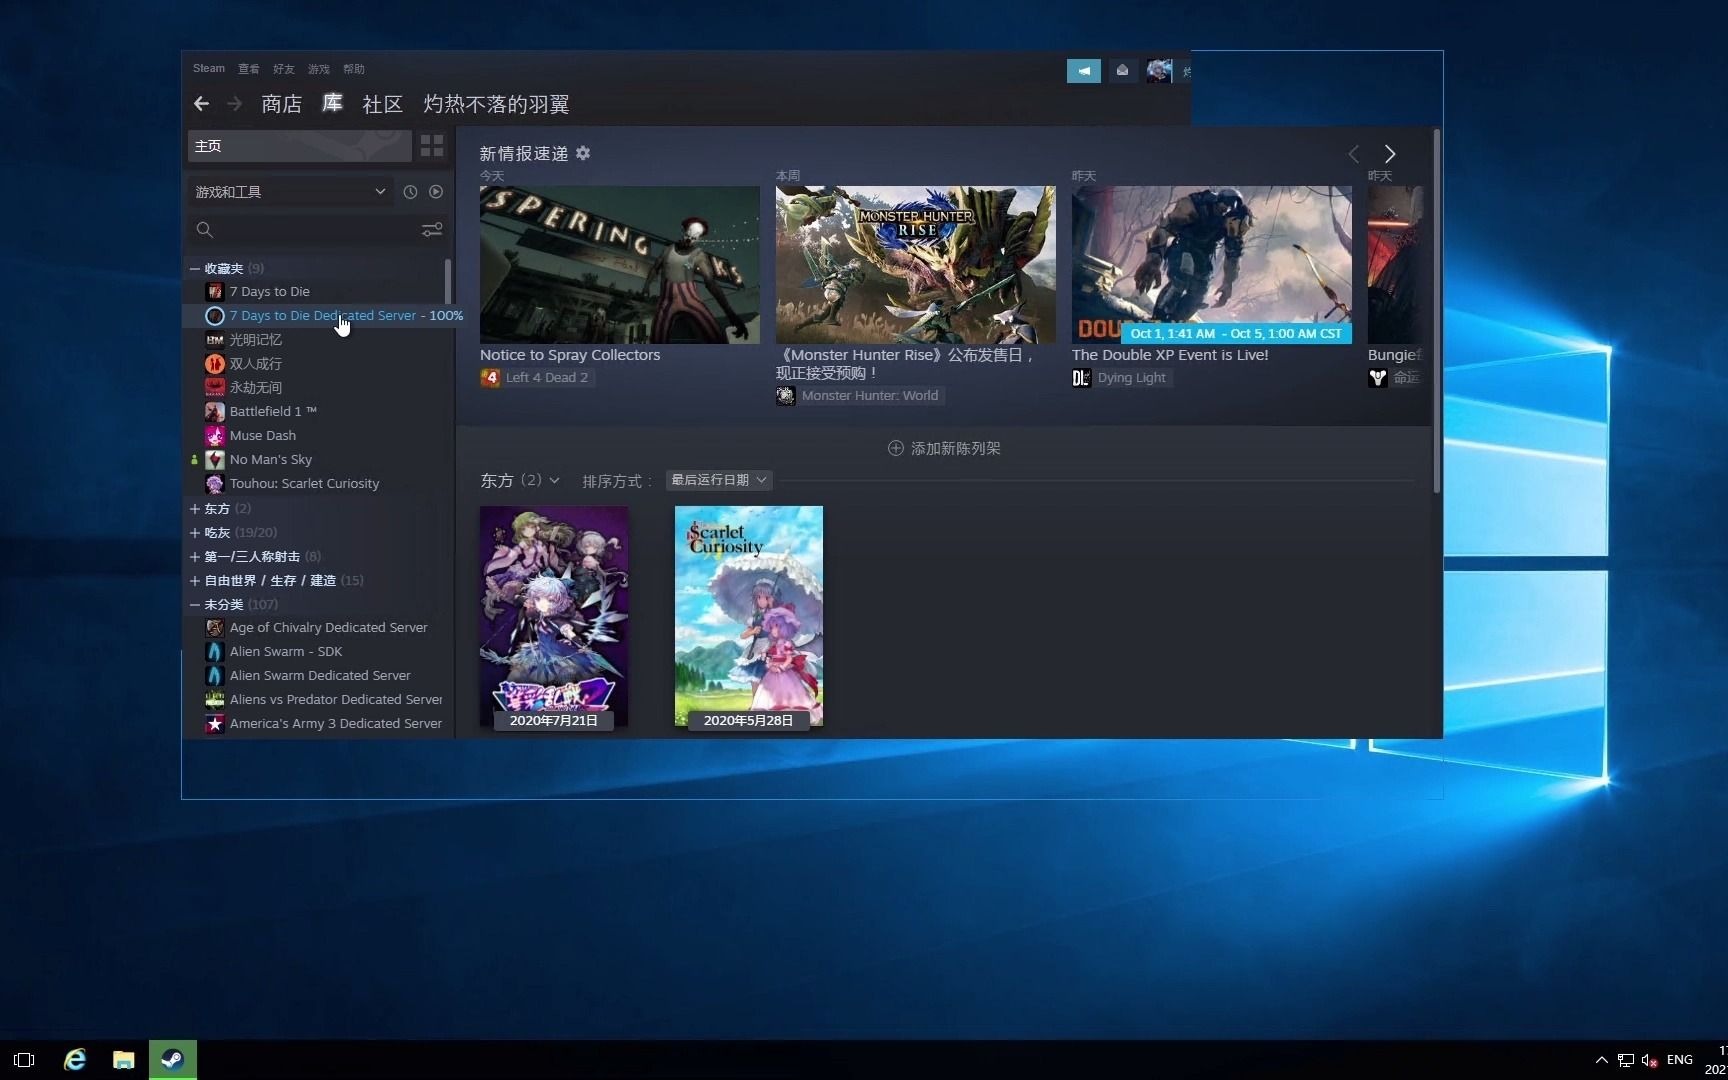1728x1080 pixels.
Task: Click the Muse Dash icon in the sidebar
Action: [215, 436]
